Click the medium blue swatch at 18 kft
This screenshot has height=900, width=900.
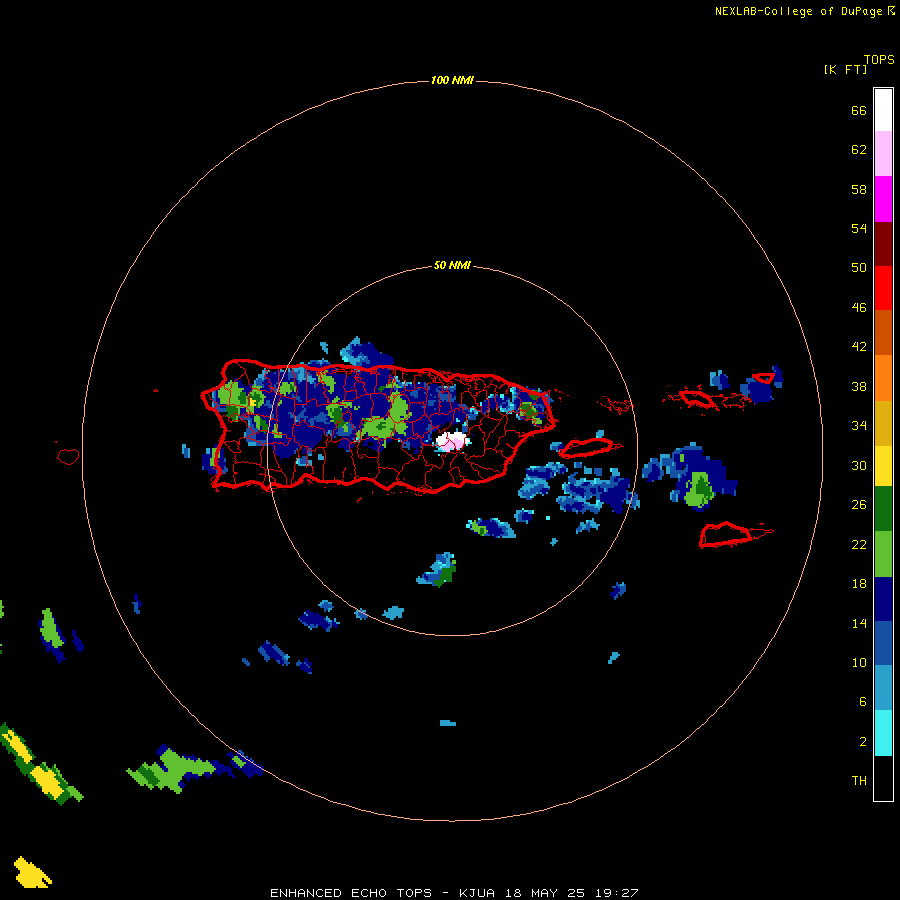[883, 643]
